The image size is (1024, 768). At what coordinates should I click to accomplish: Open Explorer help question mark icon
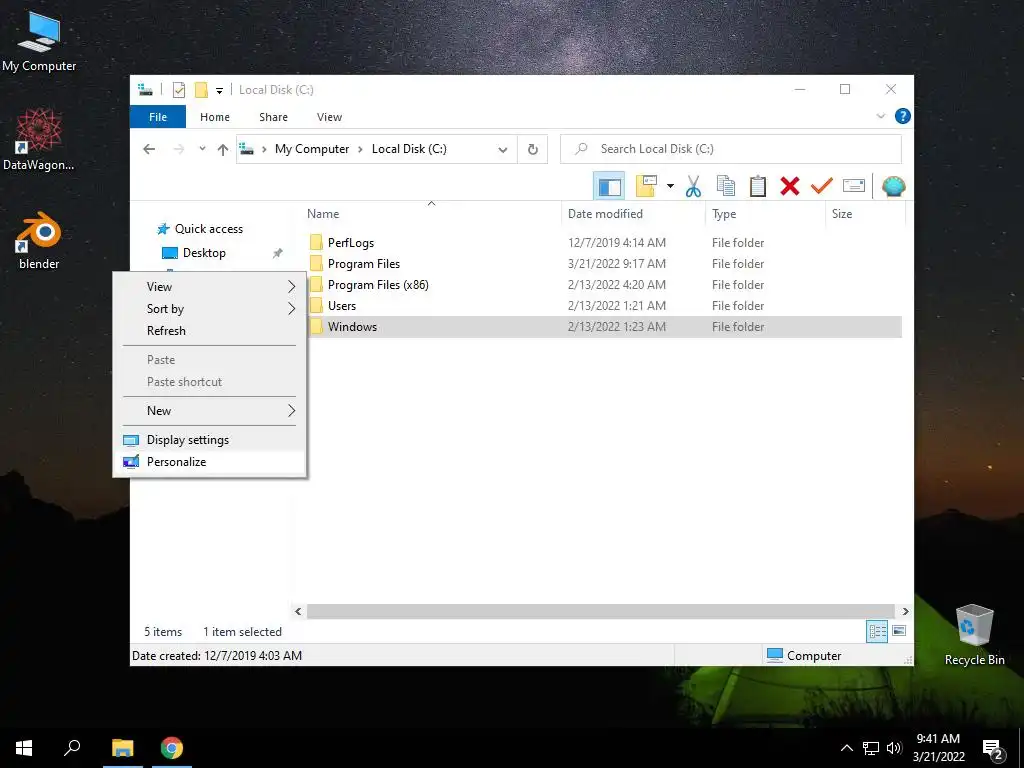903,116
